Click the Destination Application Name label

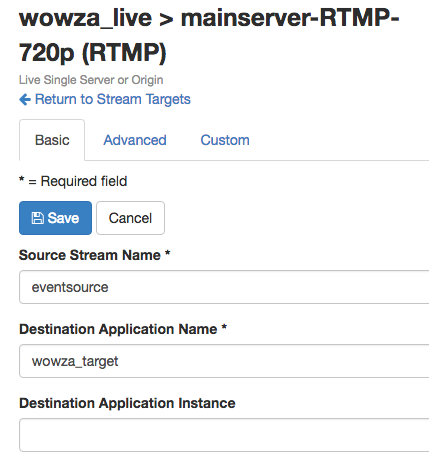coord(118,329)
